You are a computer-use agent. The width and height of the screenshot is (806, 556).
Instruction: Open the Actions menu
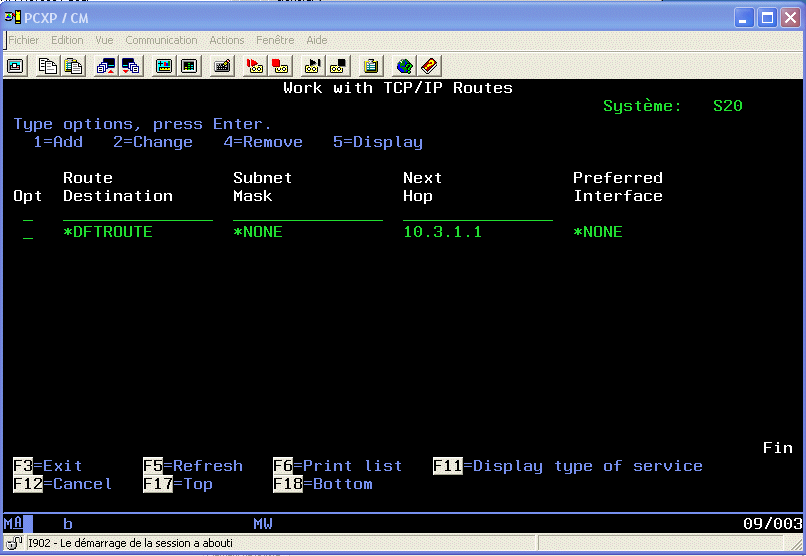click(227, 40)
